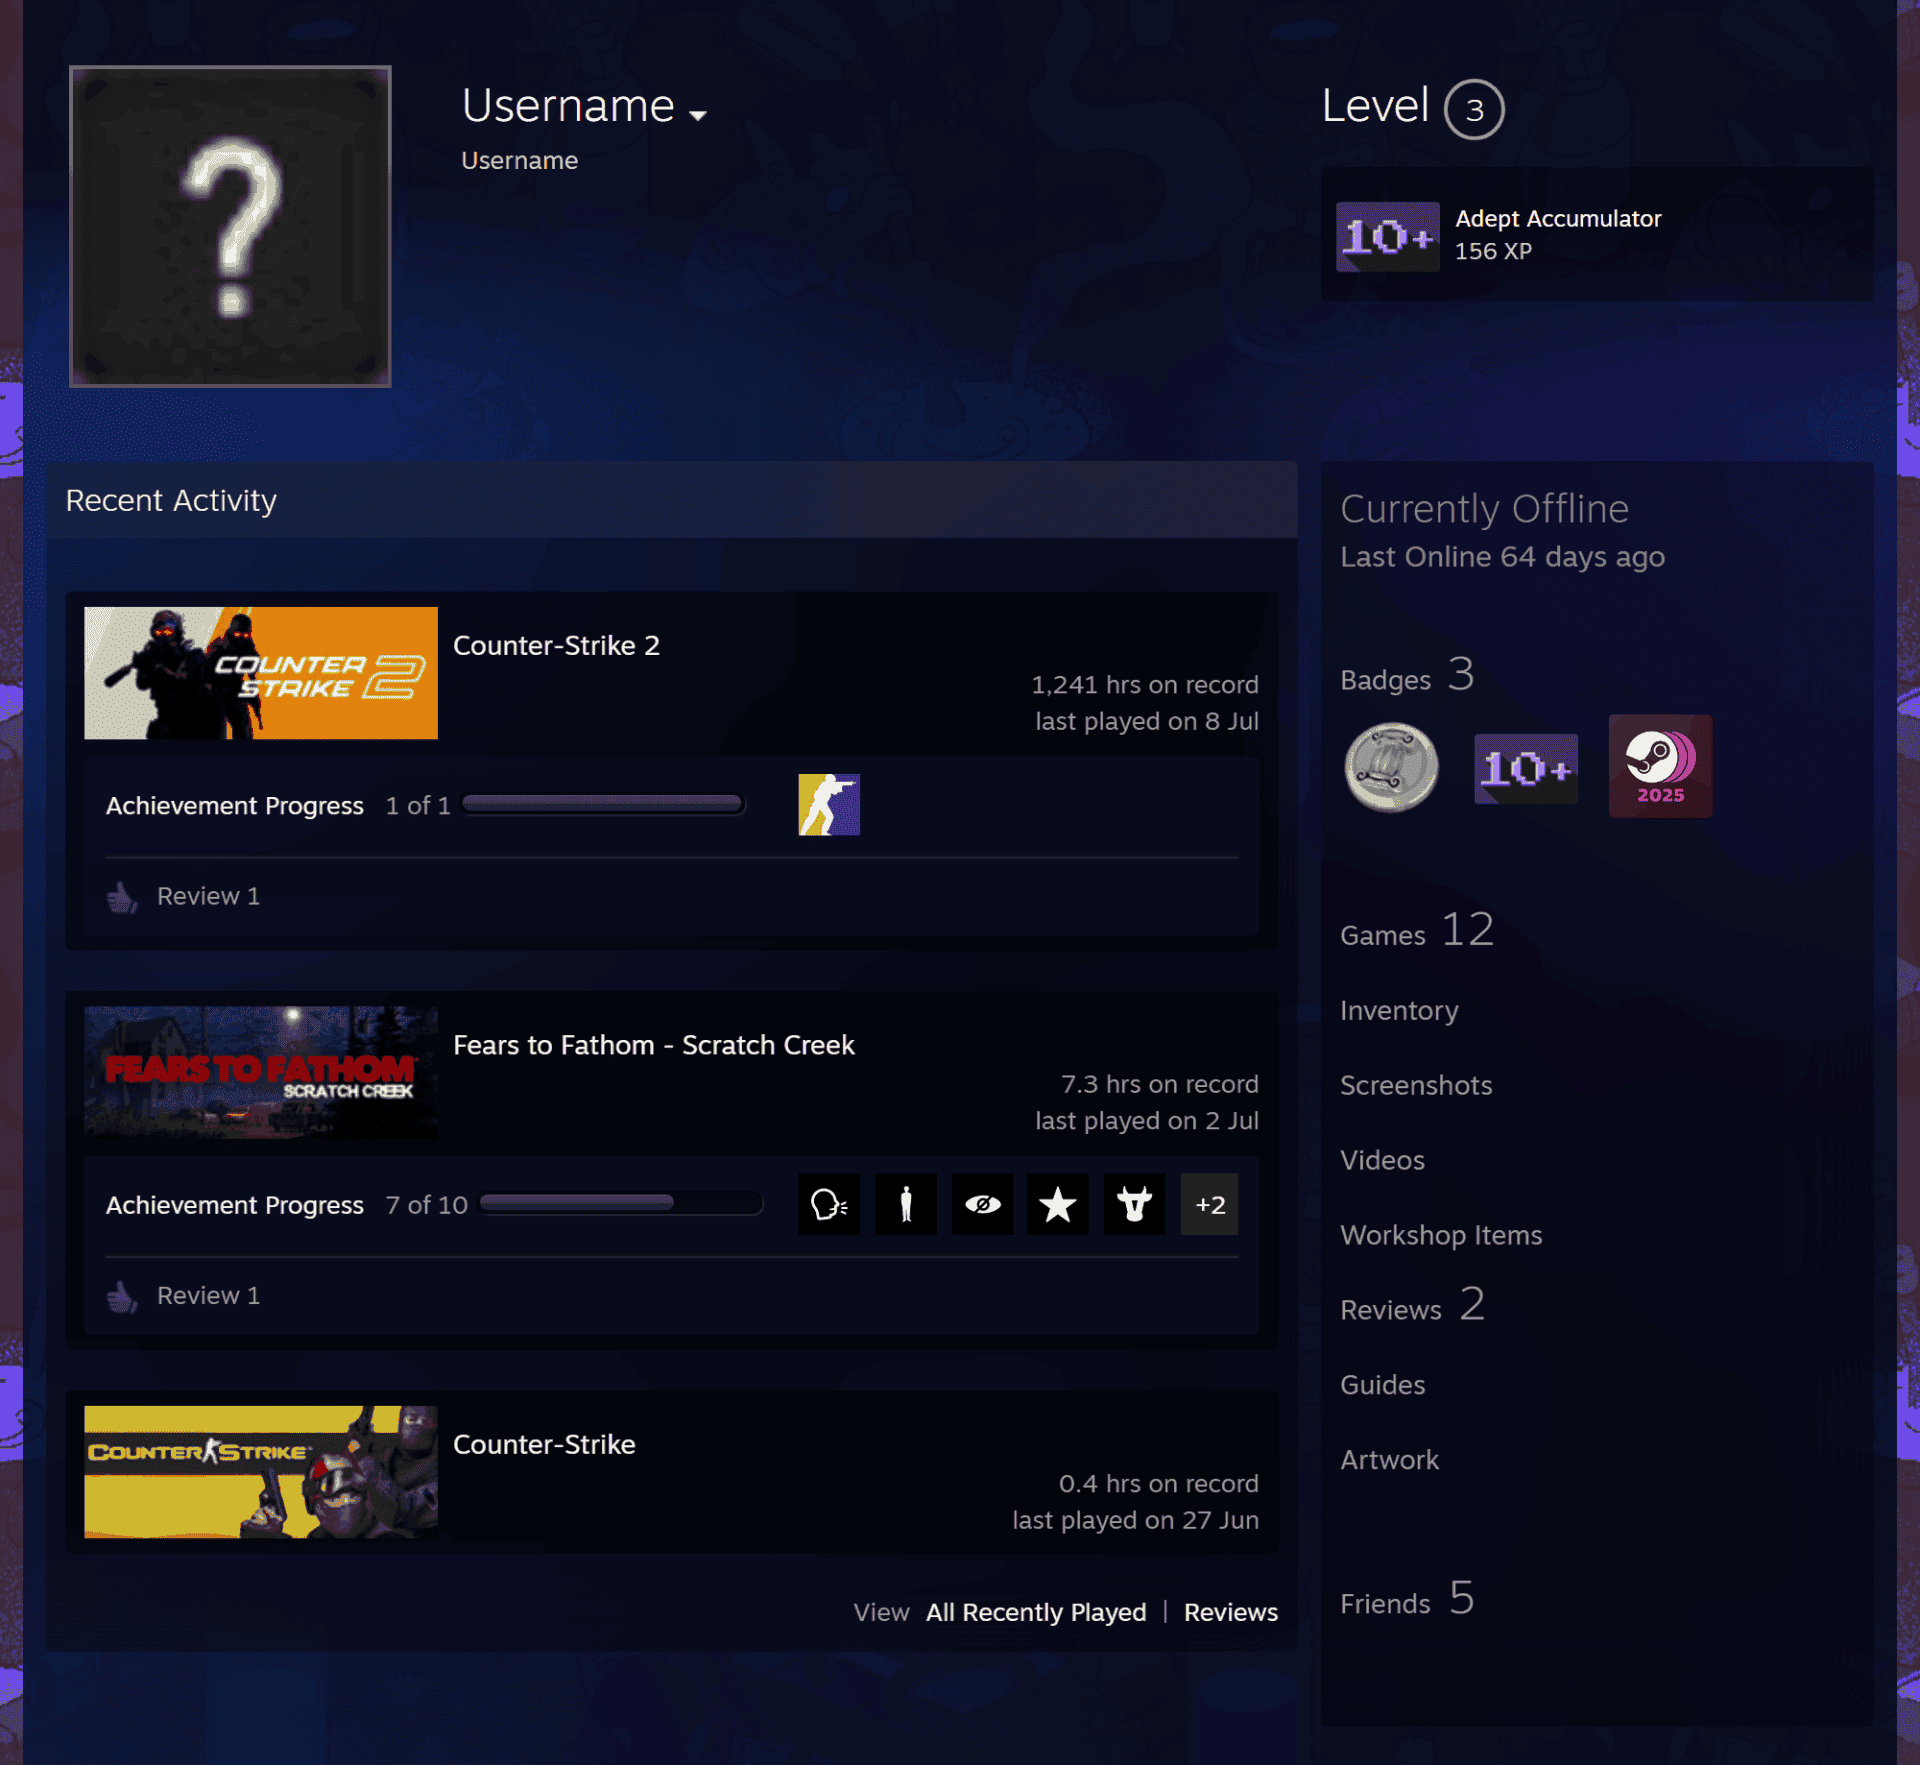This screenshot has width=1920, height=1765.
Task: Open the Counter-Strike 2 game title link
Action: coord(556,645)
